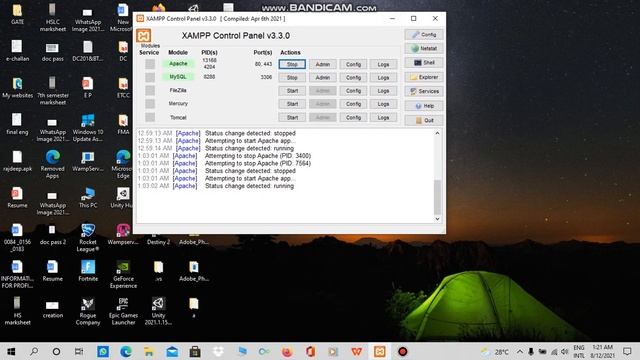
Task: Toggle the FileZilla service checkbox
Action: (x=150, y=90)
